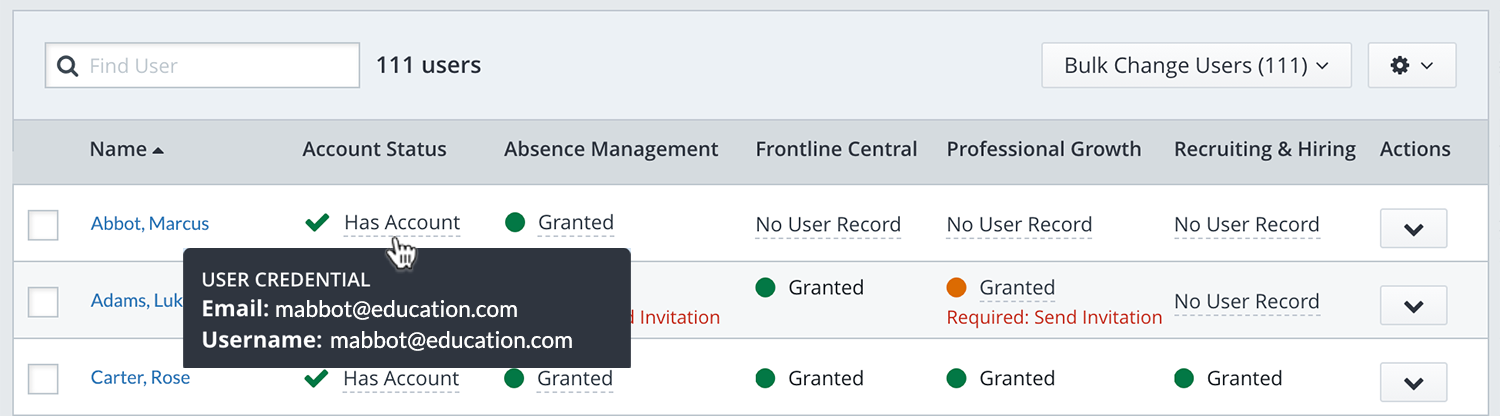The width and height of the screenshot is (1500, 416).
Task: Click the green checkmark beside Abbot's Has Account
Action: pyautogui.click(x=317, y=223)
